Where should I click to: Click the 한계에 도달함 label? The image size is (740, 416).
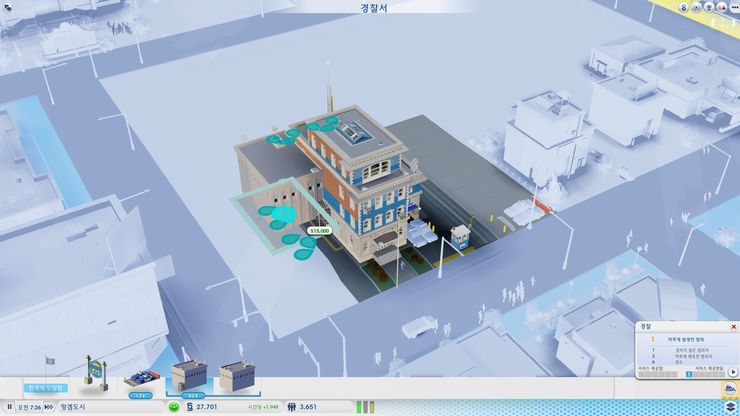point(46,388)
